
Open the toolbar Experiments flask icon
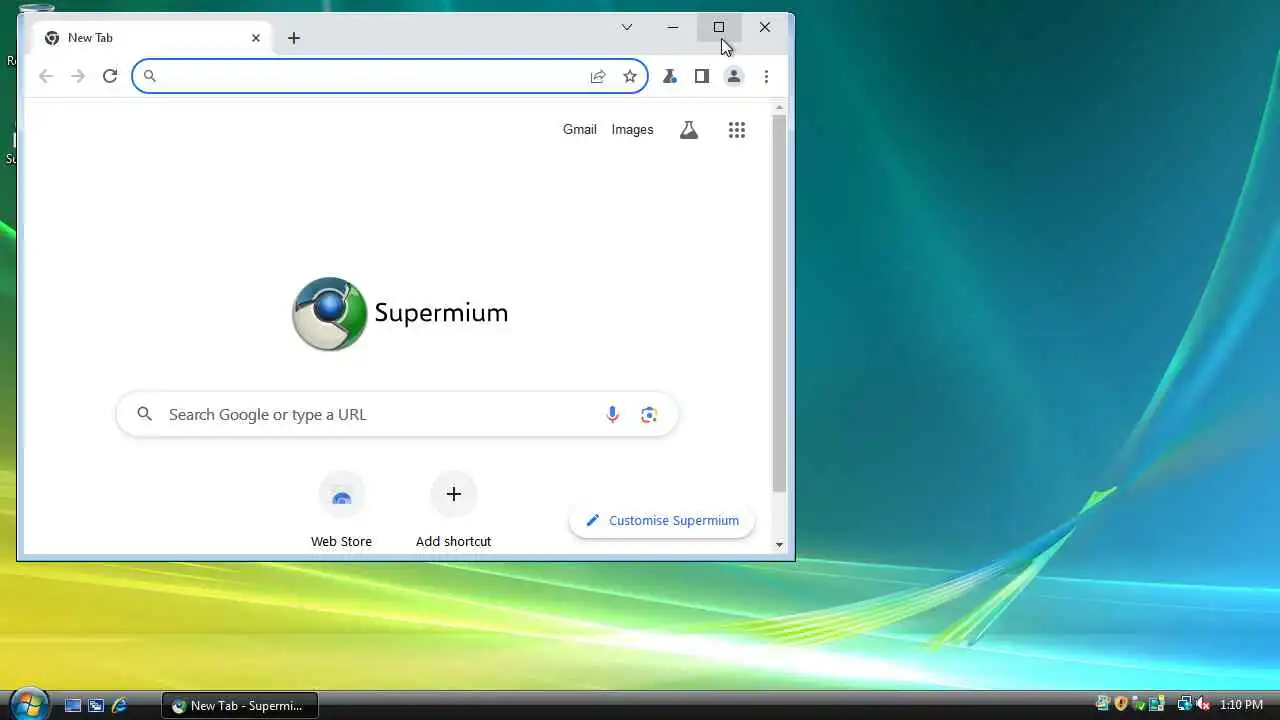670,76
